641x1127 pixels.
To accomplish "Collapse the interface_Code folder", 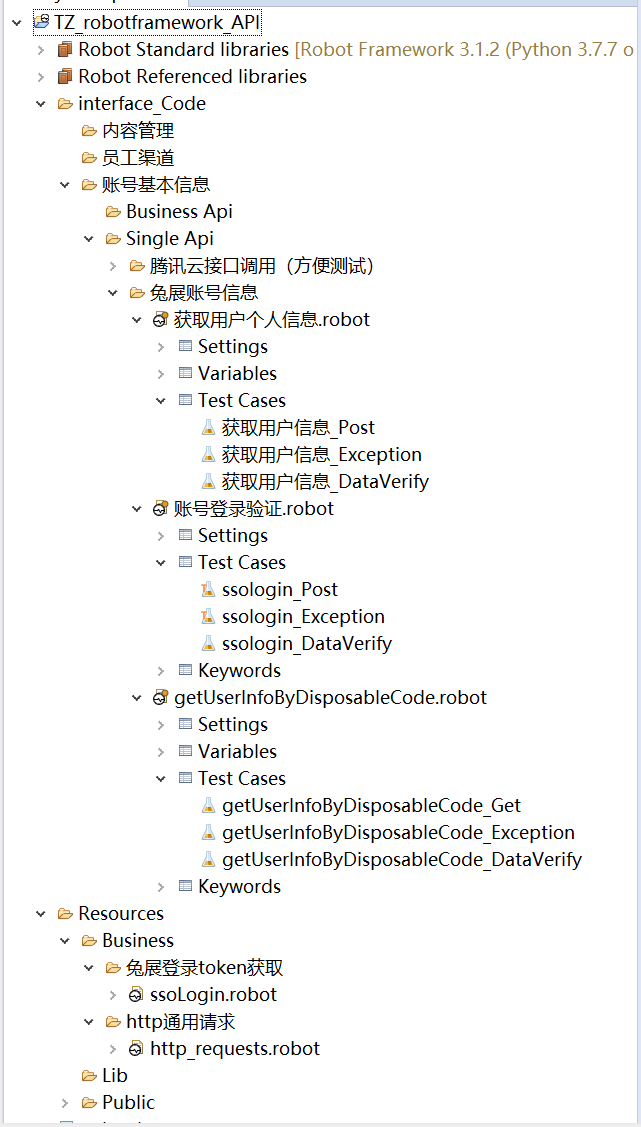I will click(41, 104).
